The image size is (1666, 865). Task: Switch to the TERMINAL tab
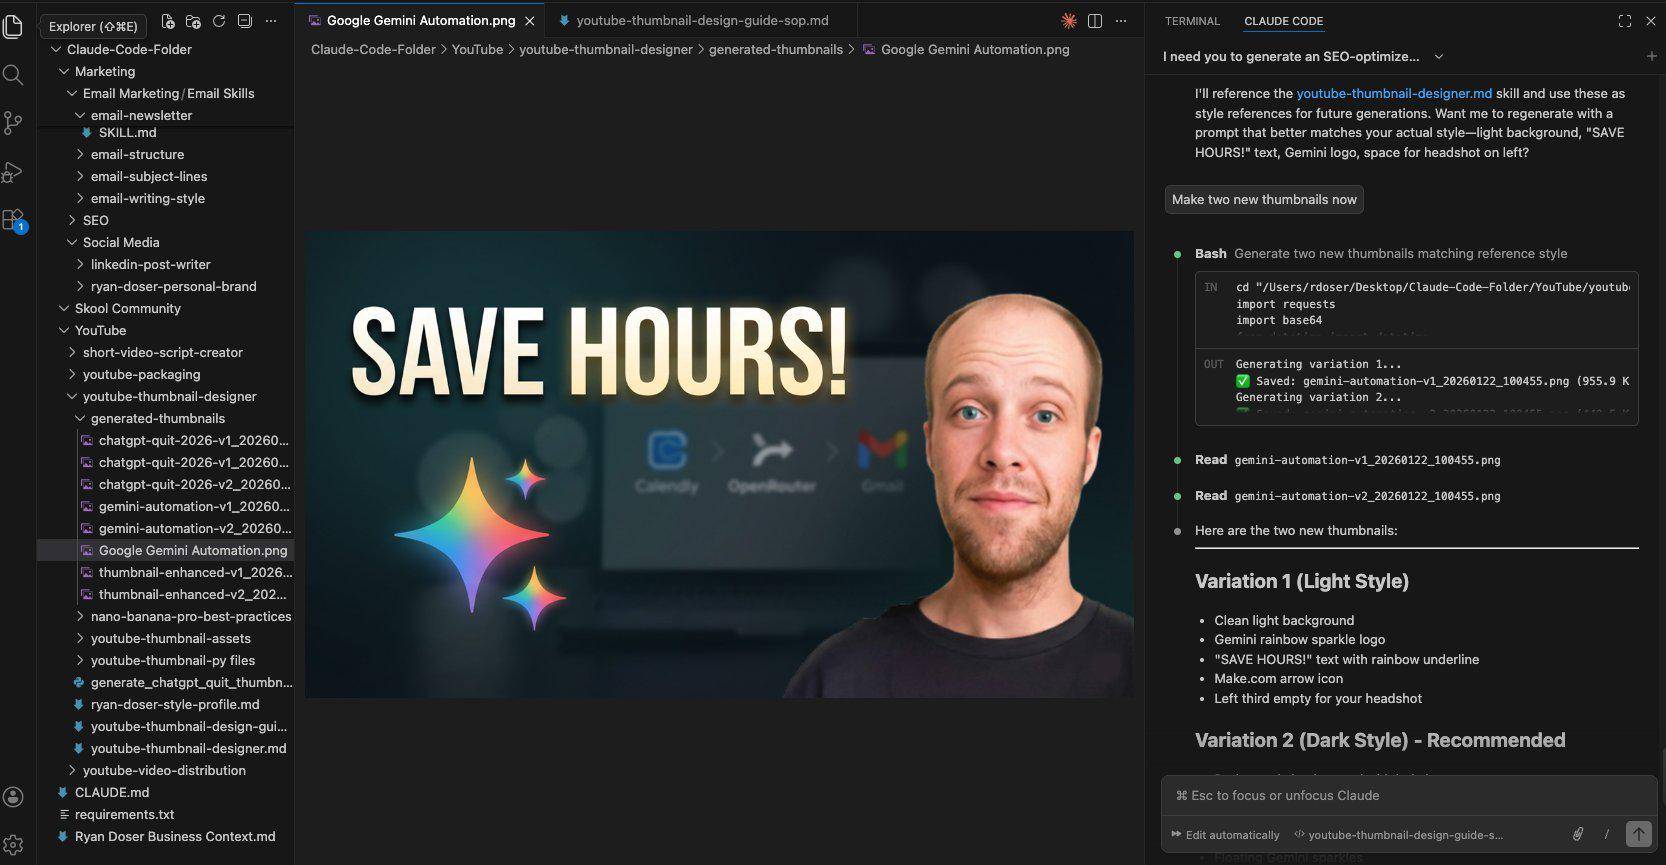pos(1192,21)
